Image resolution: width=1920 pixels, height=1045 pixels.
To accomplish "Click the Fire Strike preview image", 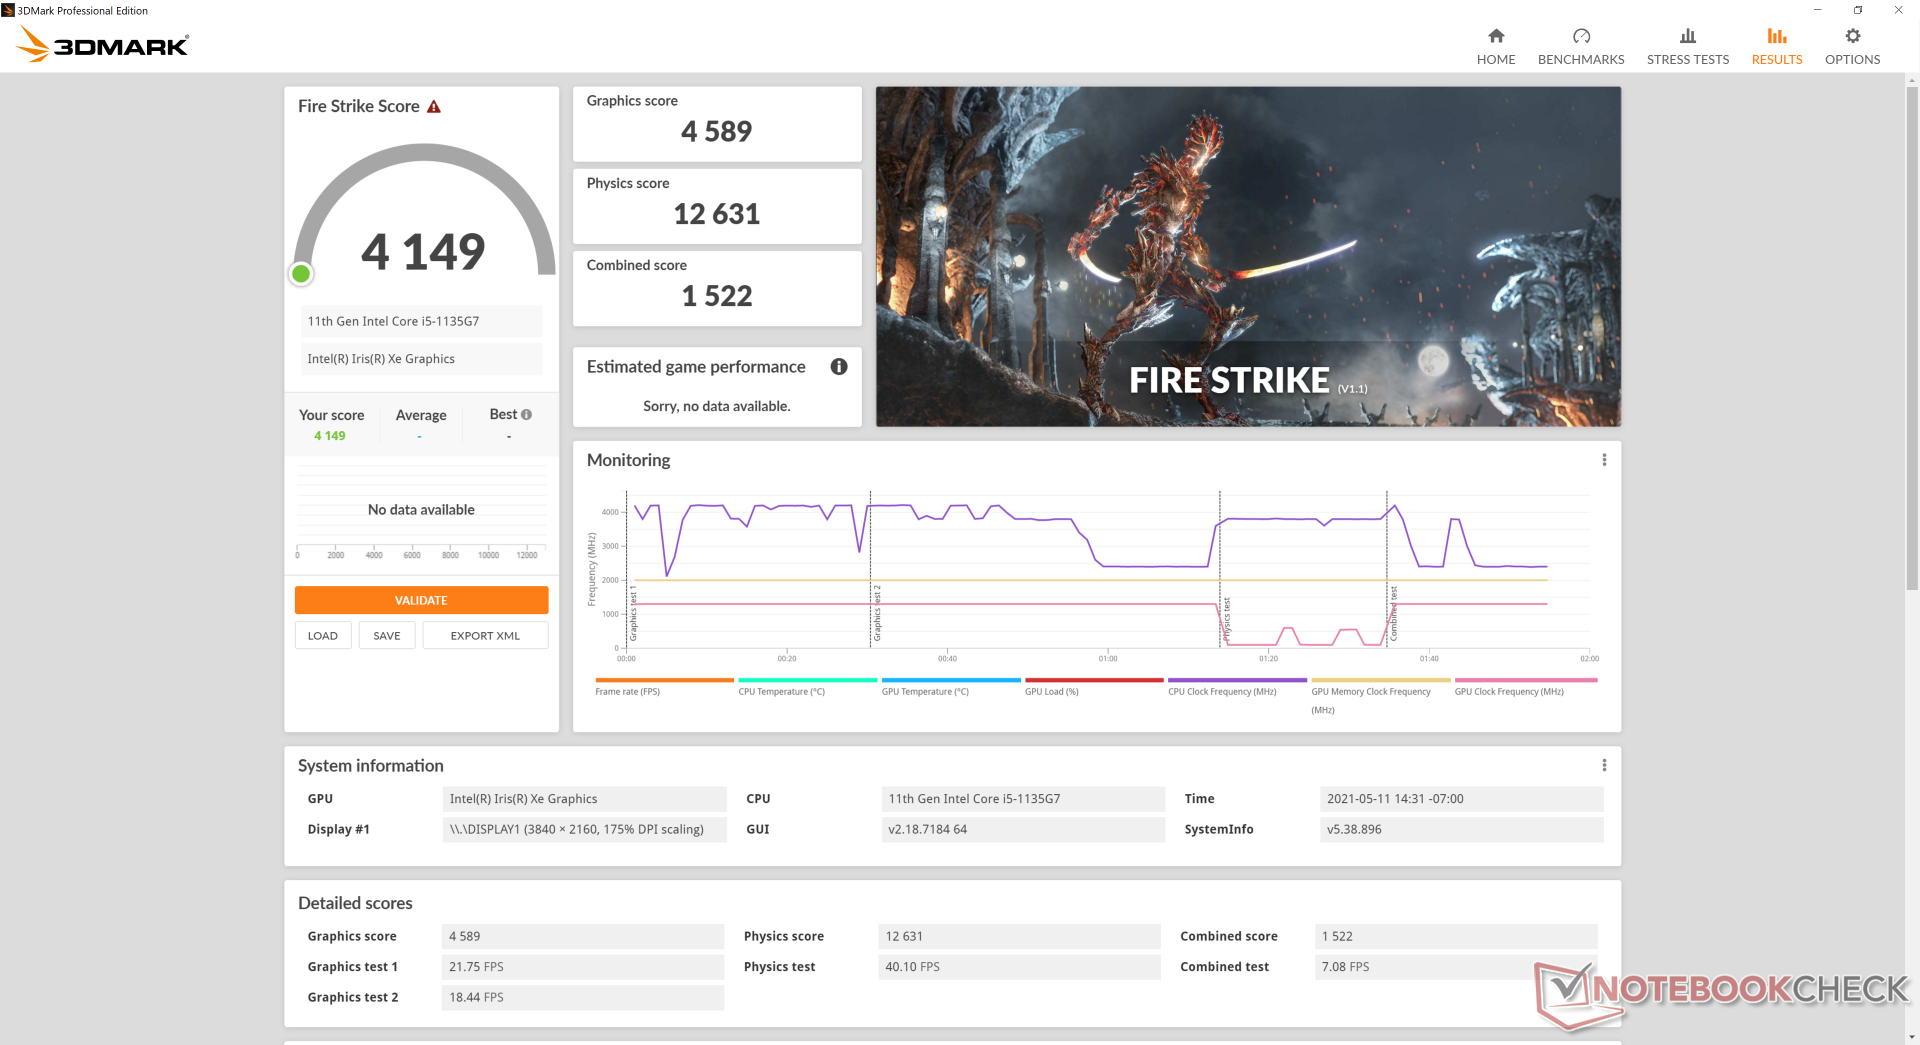I will (x=1248, y=257).
